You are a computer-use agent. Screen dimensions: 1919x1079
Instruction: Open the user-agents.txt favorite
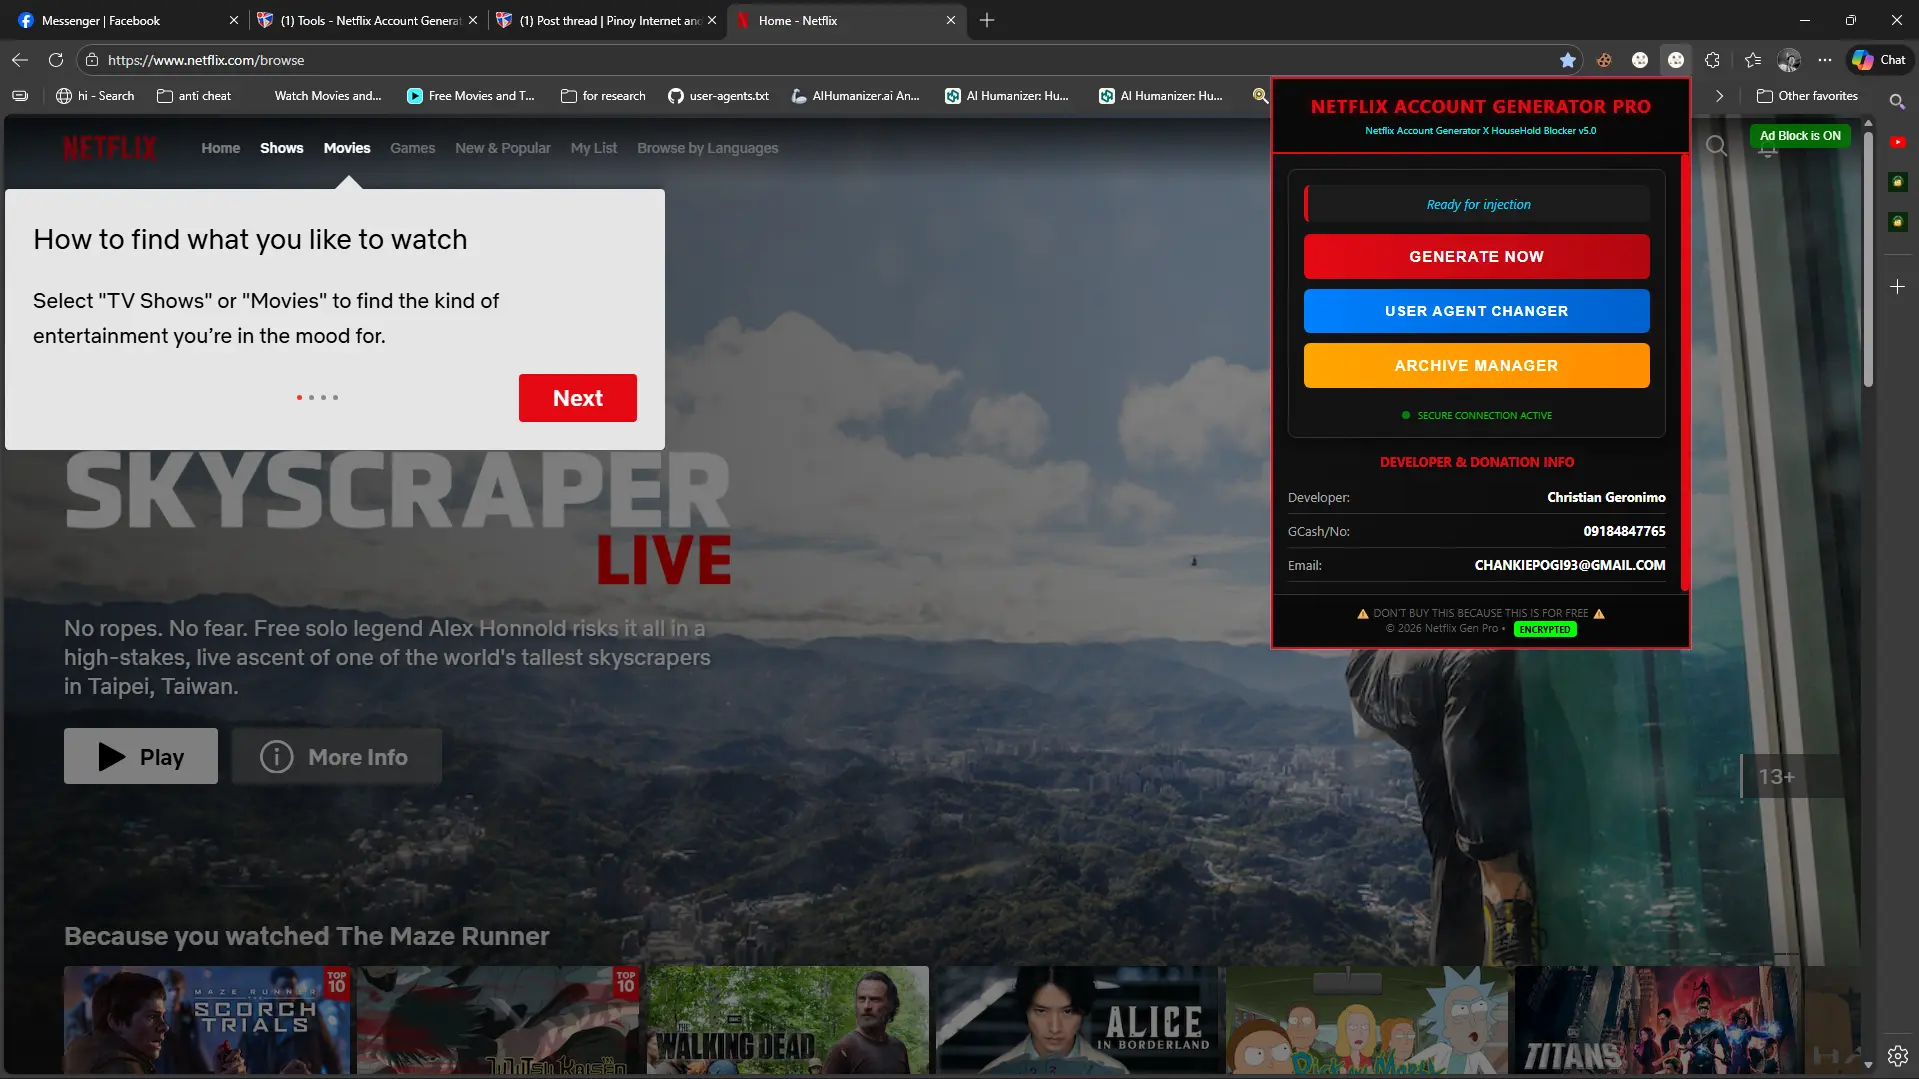point(718,96)
